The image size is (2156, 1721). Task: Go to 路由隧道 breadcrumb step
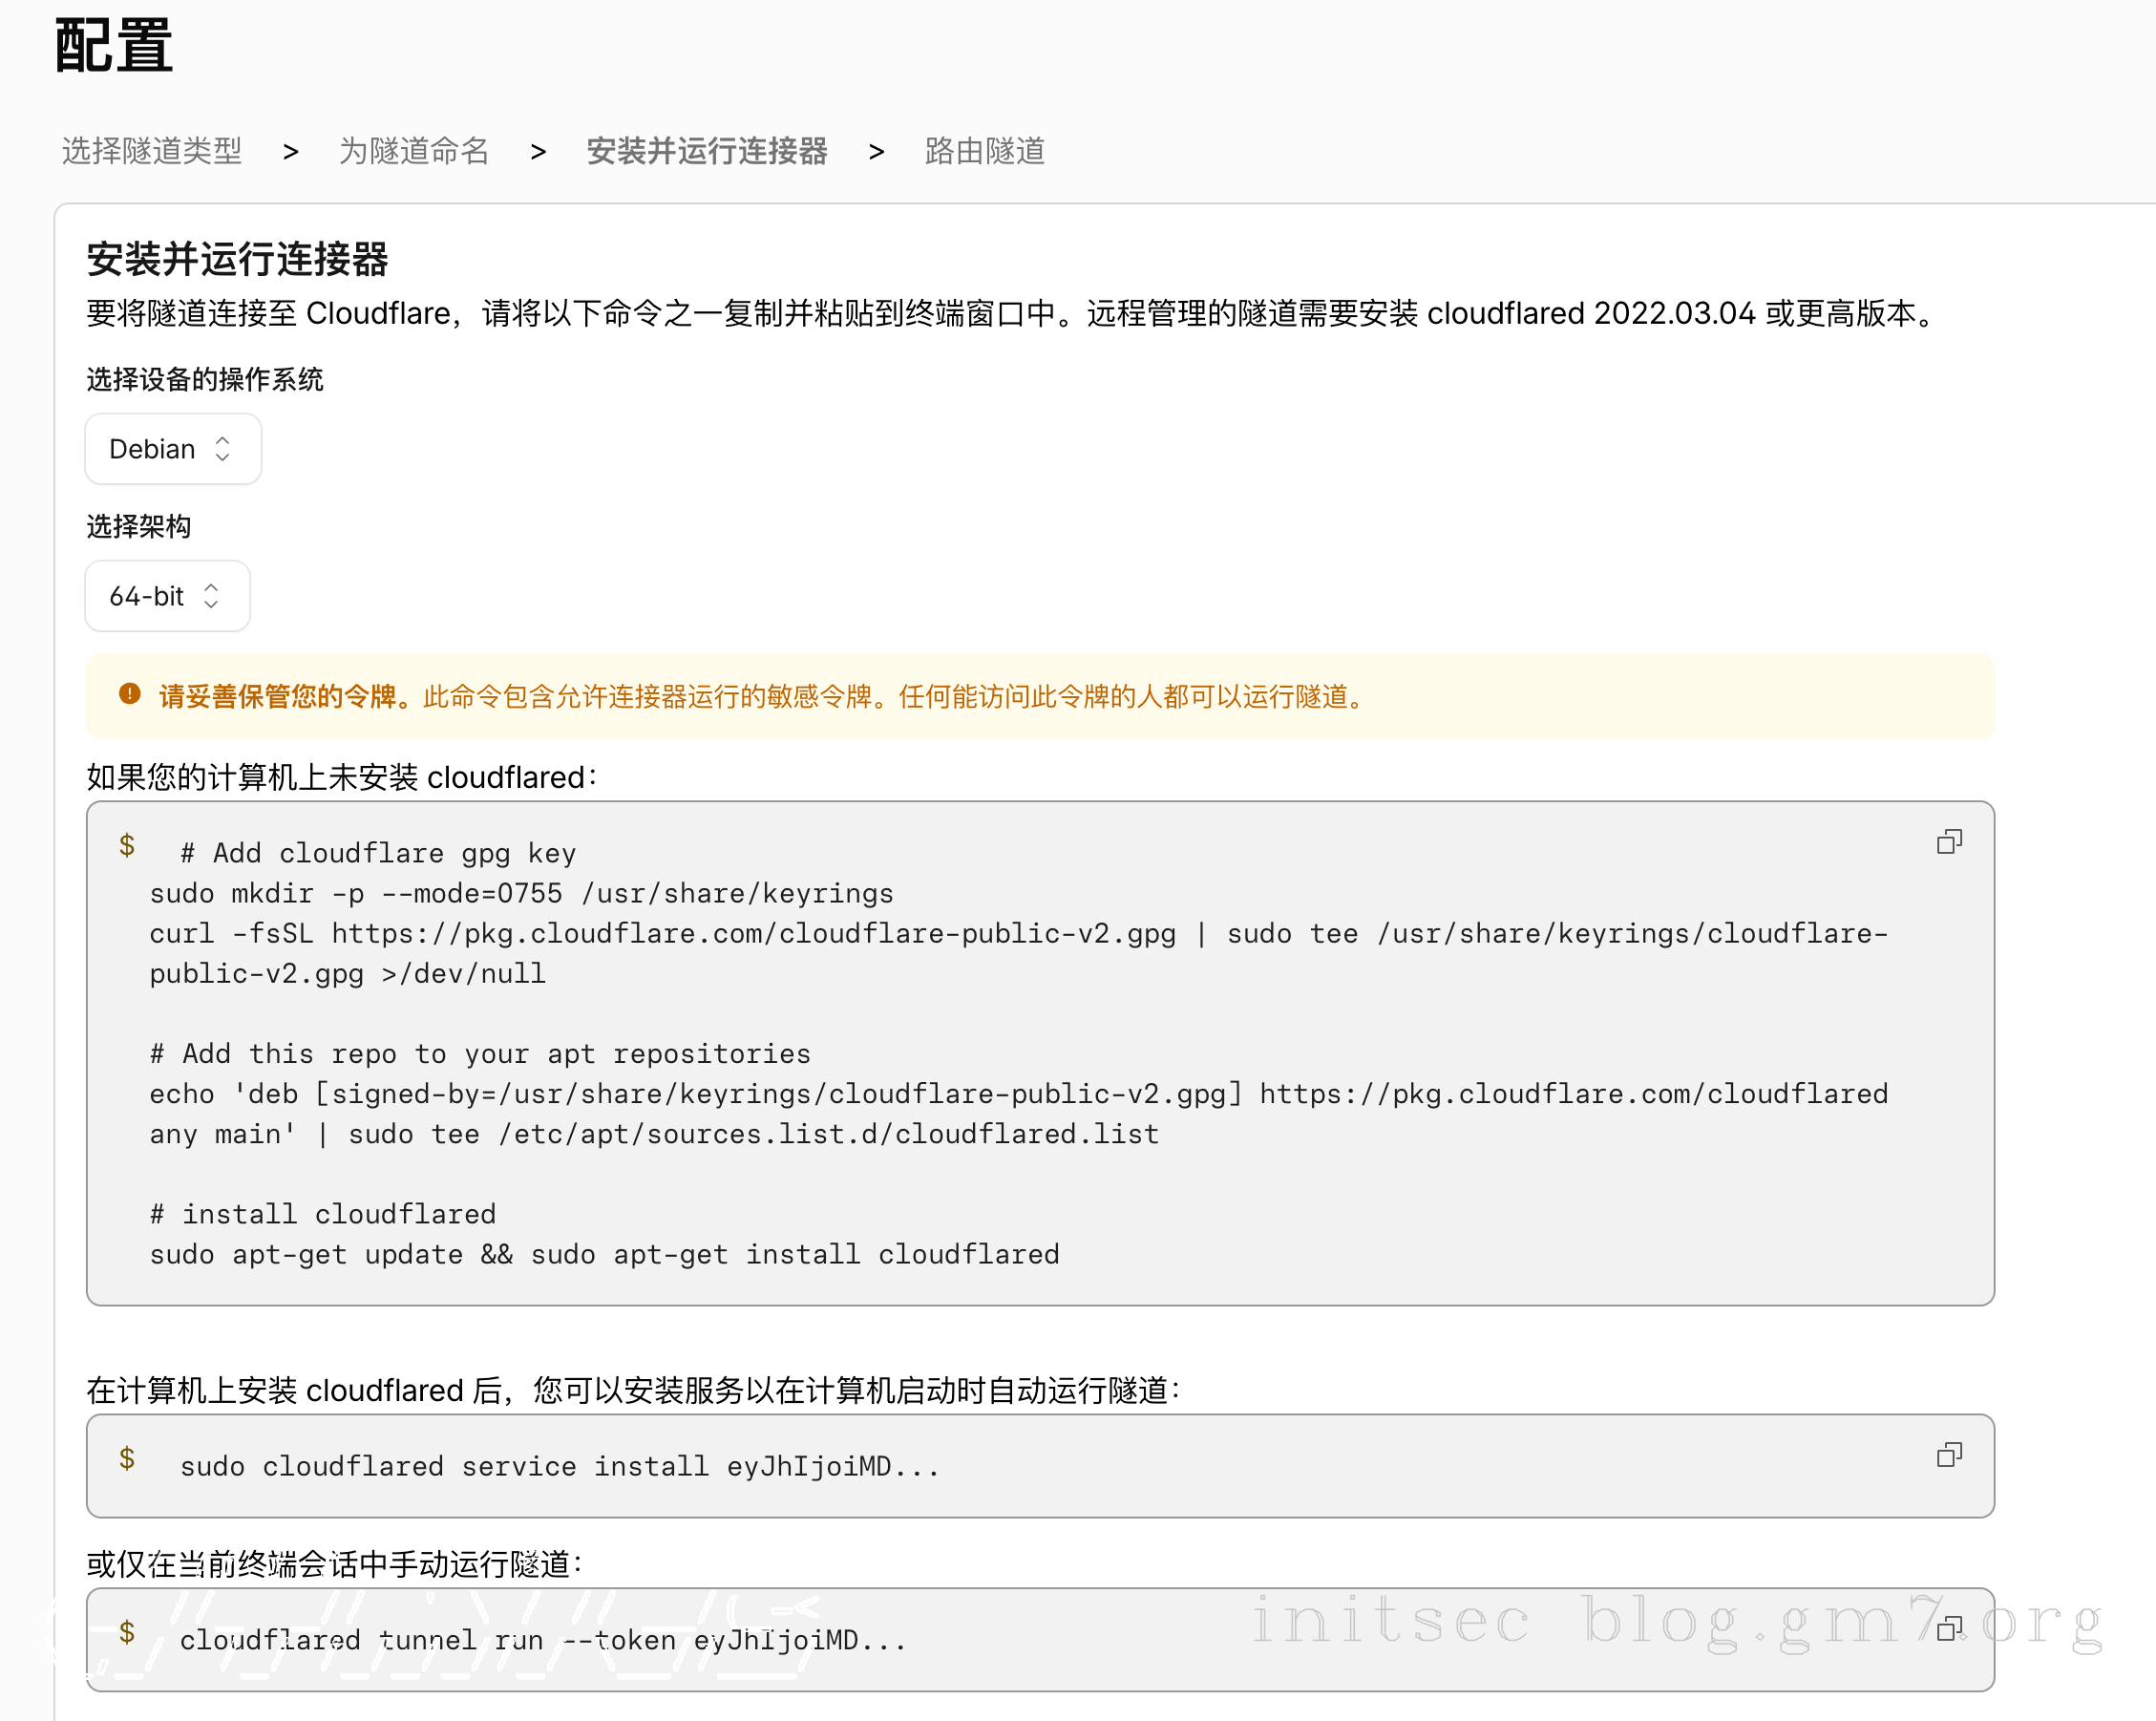point(985,151)
